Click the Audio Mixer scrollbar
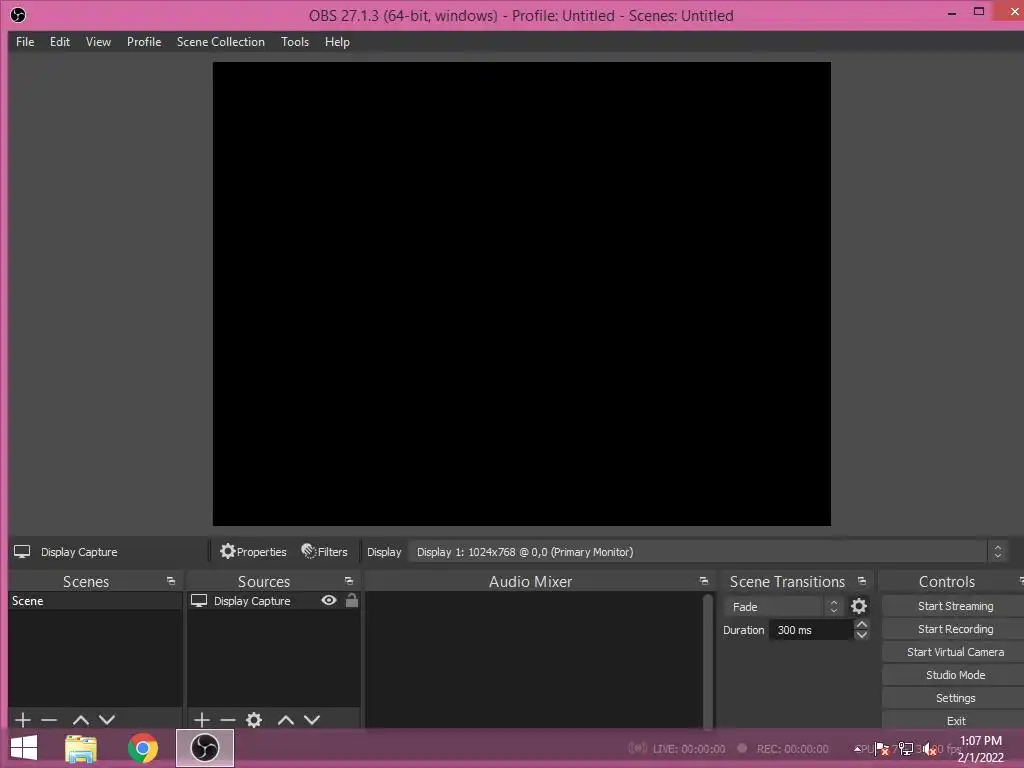This screenshot has width=1024, height=768. (x=708, y=660)
